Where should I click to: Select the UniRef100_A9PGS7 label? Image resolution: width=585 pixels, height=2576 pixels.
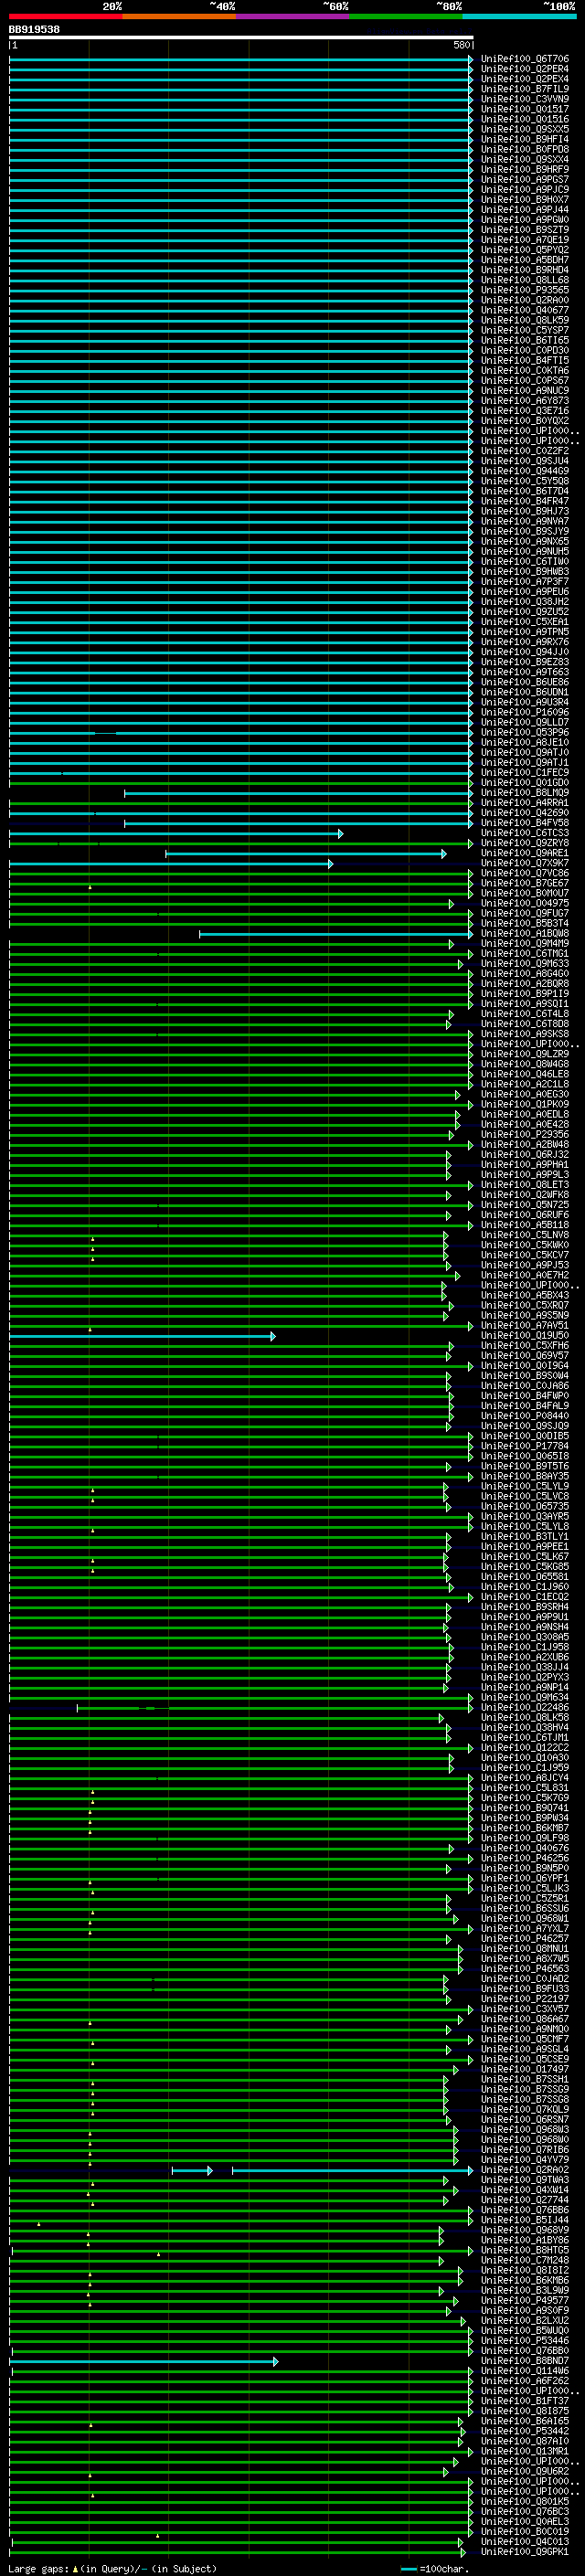coord(525,180)
